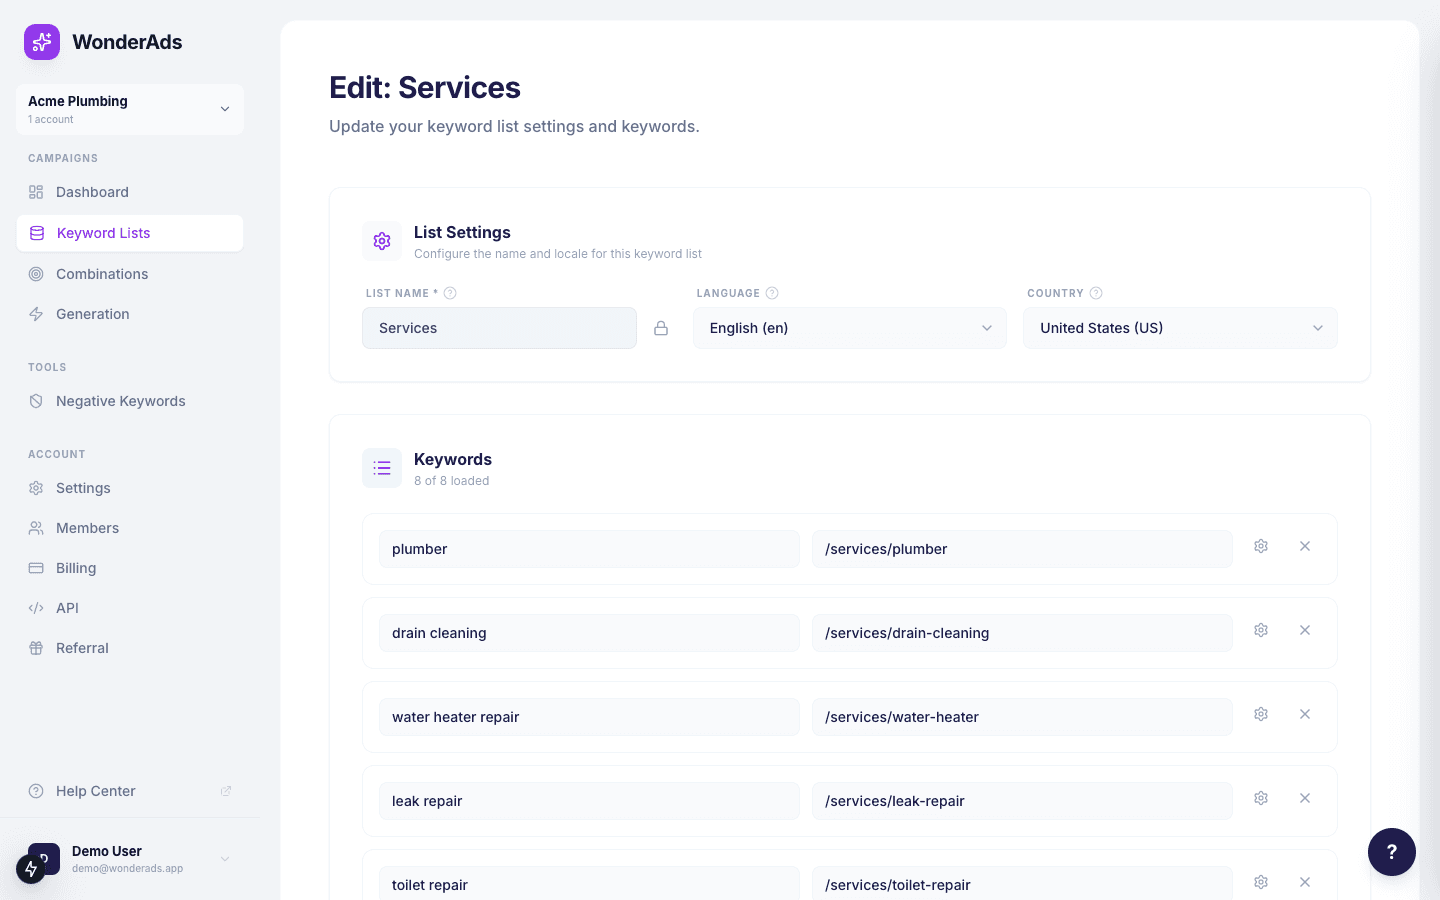Screen dimensions: 1440x900
Task: Open the Language dropdown
Action: click(x=849, y=328)
